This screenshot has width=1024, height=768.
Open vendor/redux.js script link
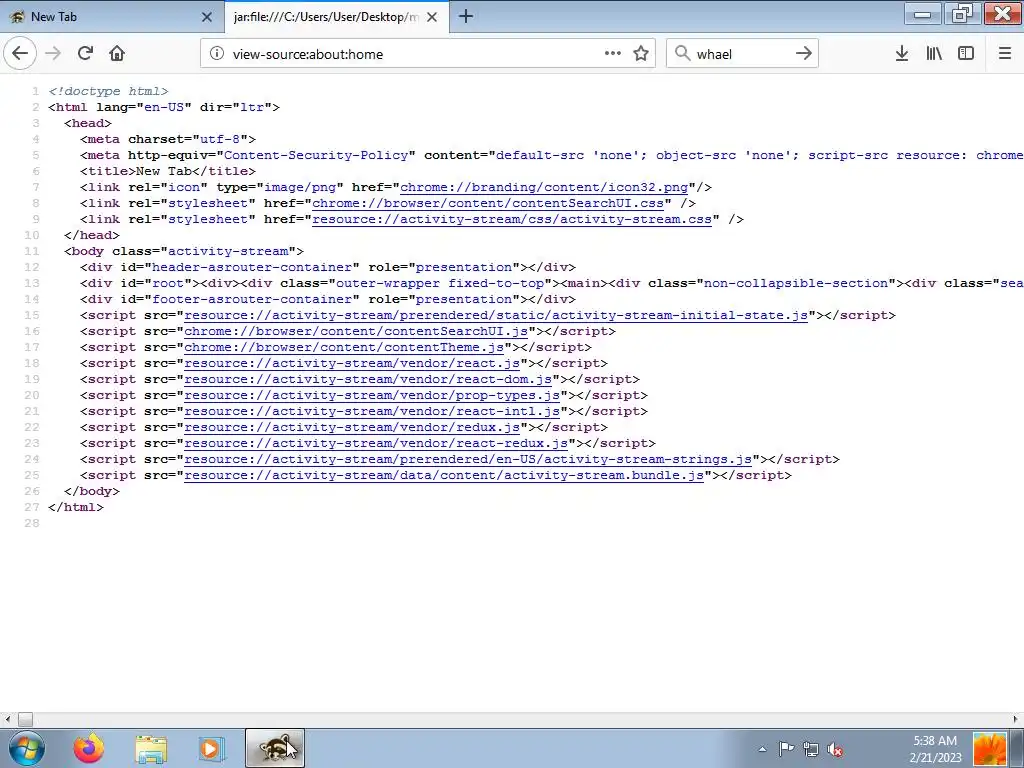pos(352,427)
